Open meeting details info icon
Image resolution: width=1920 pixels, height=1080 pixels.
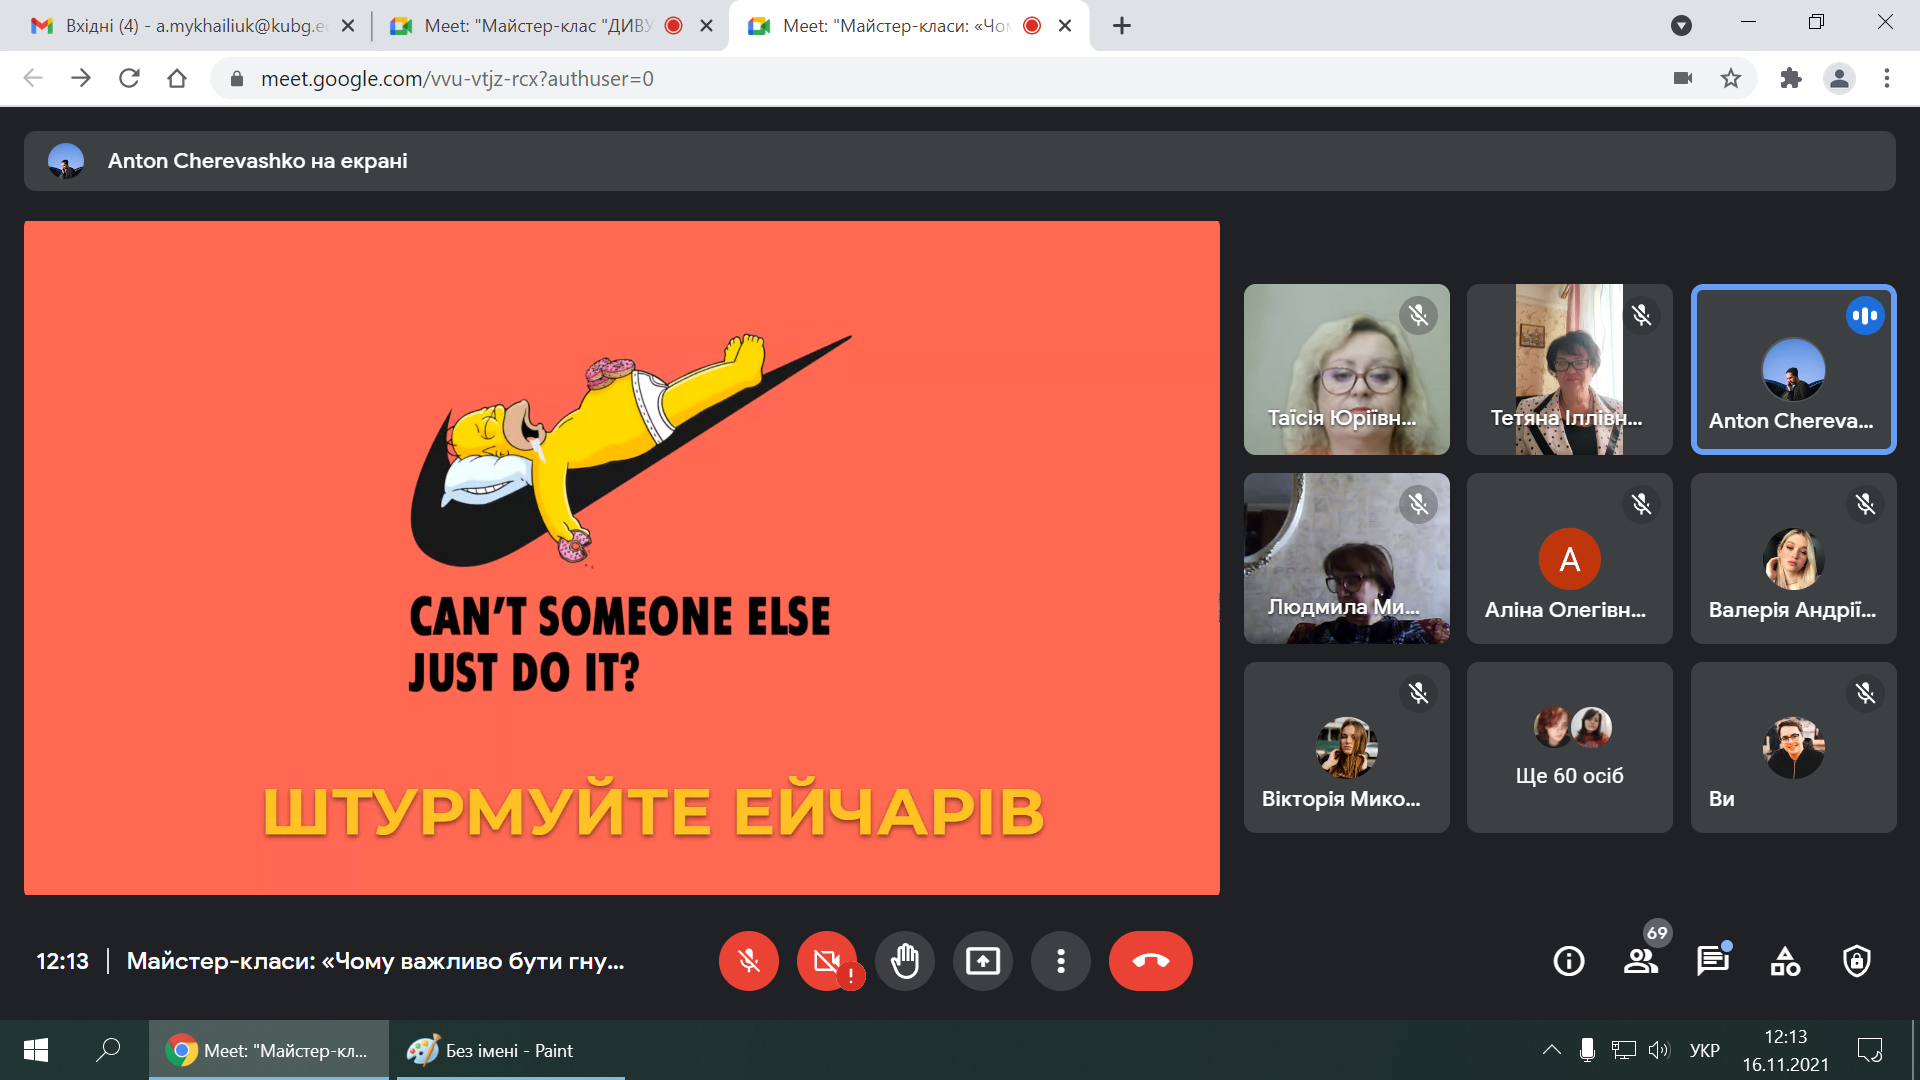pyautogui.click(x=1568, y=961)
